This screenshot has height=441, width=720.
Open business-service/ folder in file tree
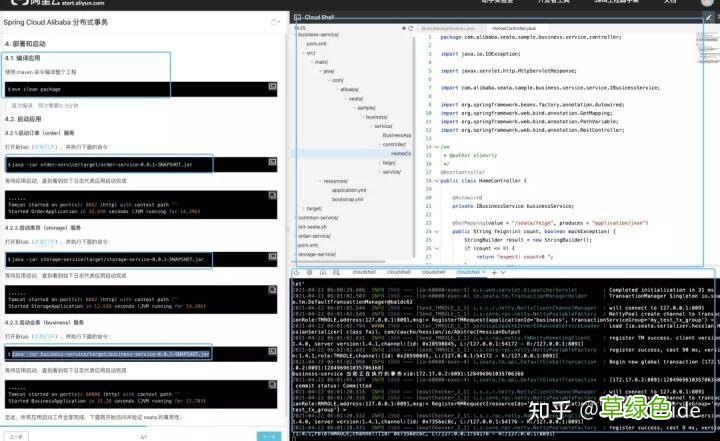pyautogui.click(x=318, y=34)
